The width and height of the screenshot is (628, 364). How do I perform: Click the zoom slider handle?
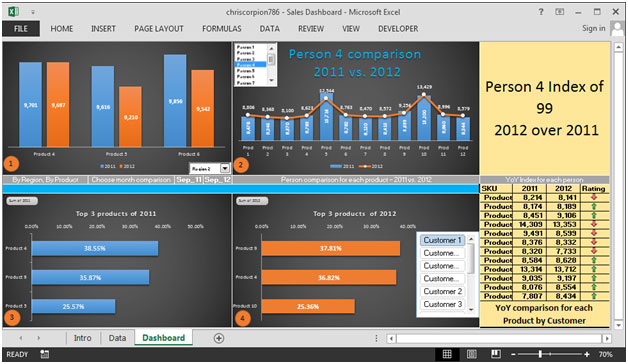click(x=540, y=354)
